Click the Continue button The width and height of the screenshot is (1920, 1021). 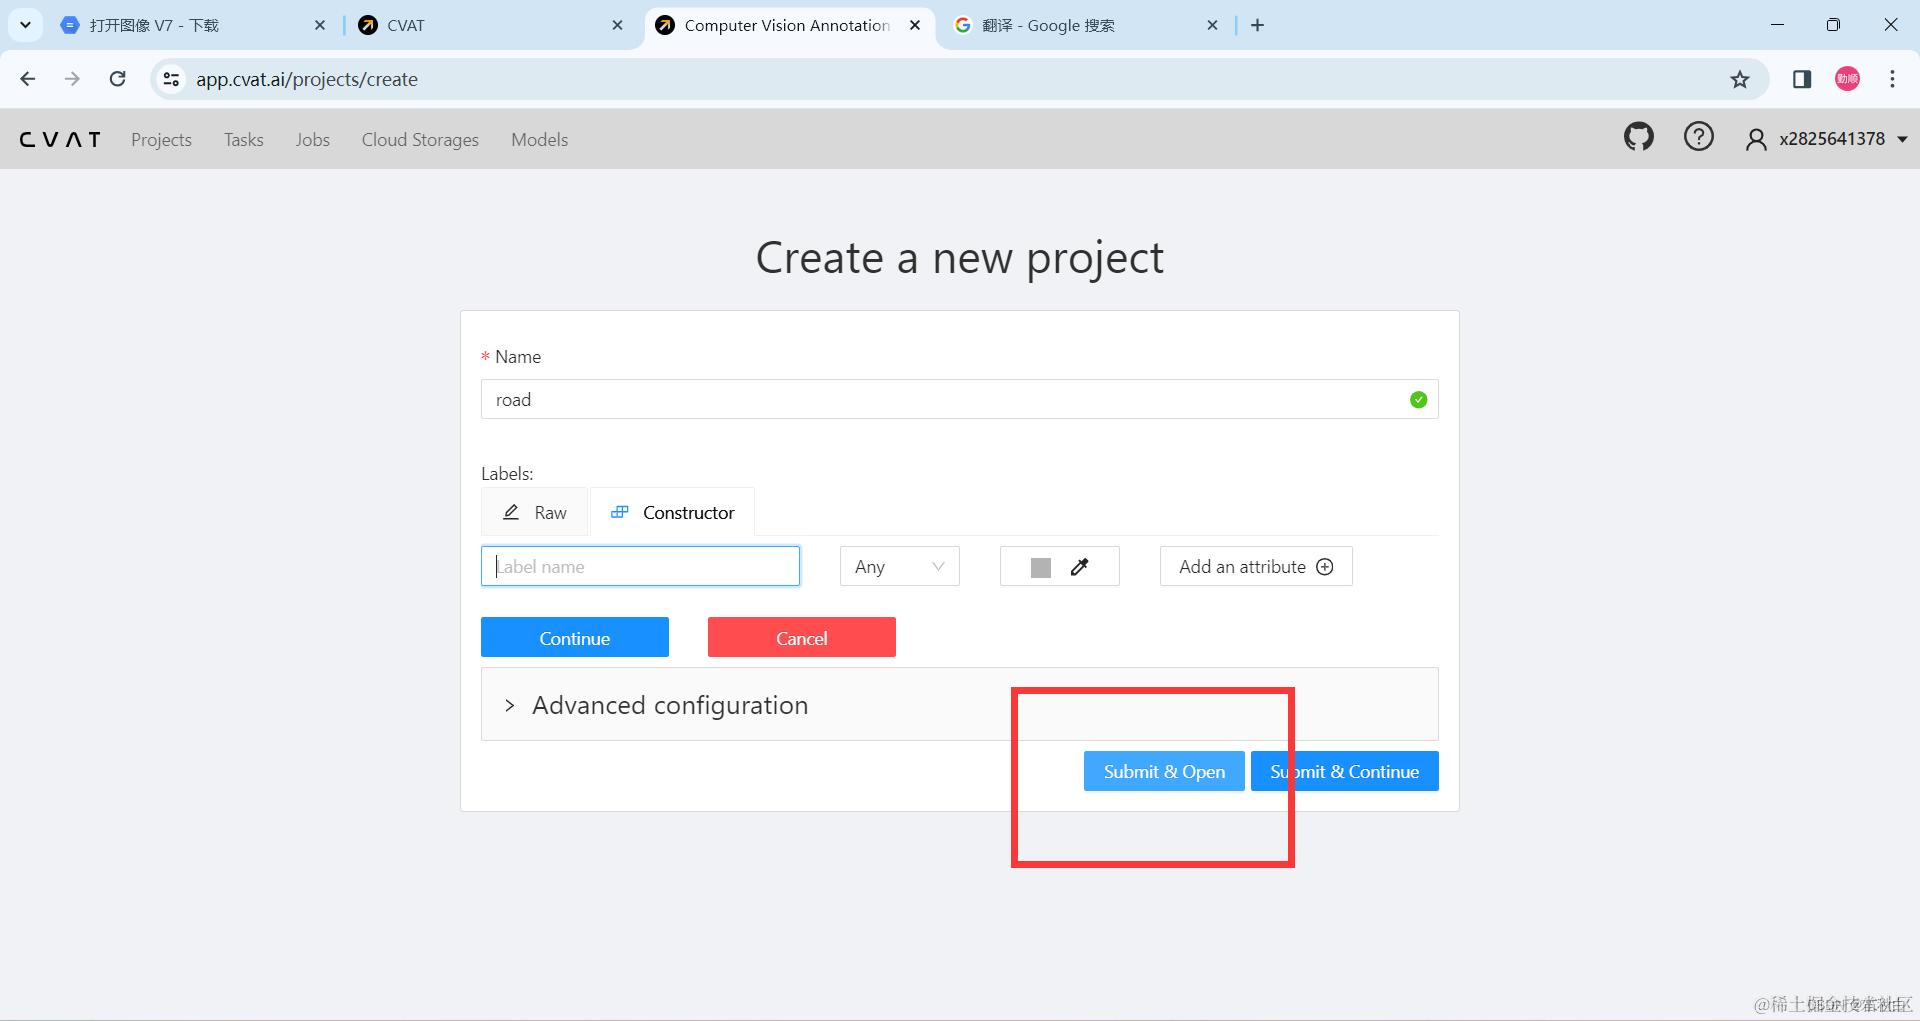pos(575,637)
